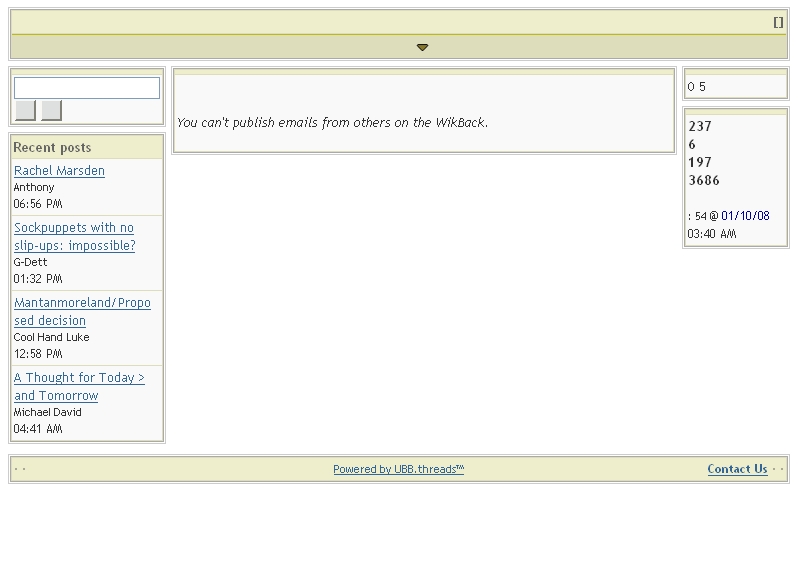The image size is (798, 574).
Task: Click the 3686 statistic number
Action: [x=704, y=181]
